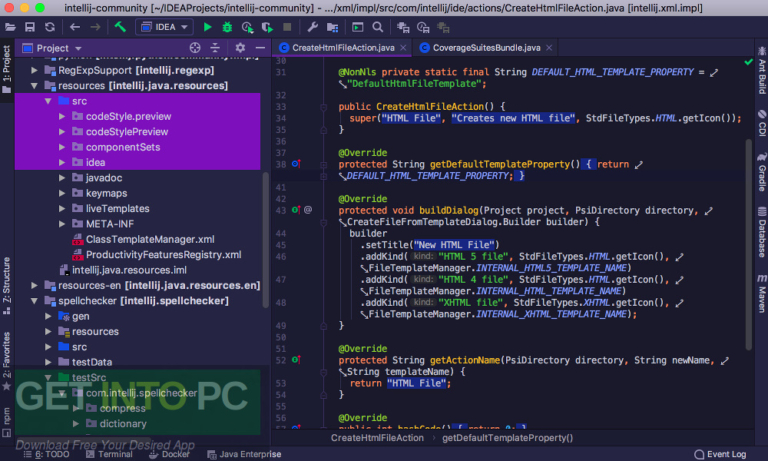Click the Synchronize refresh icon
This screenshot has width=768, height=461.
pos(50,27)
